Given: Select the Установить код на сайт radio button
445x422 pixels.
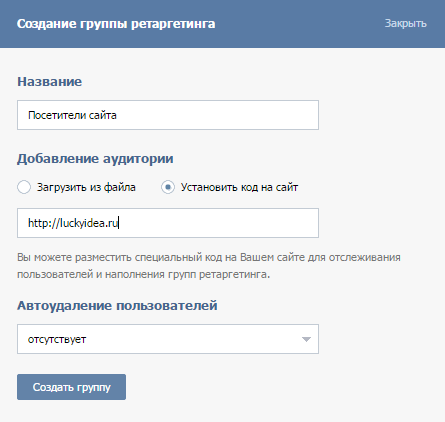Looking at the screenshot, I should tap(168, 187).
